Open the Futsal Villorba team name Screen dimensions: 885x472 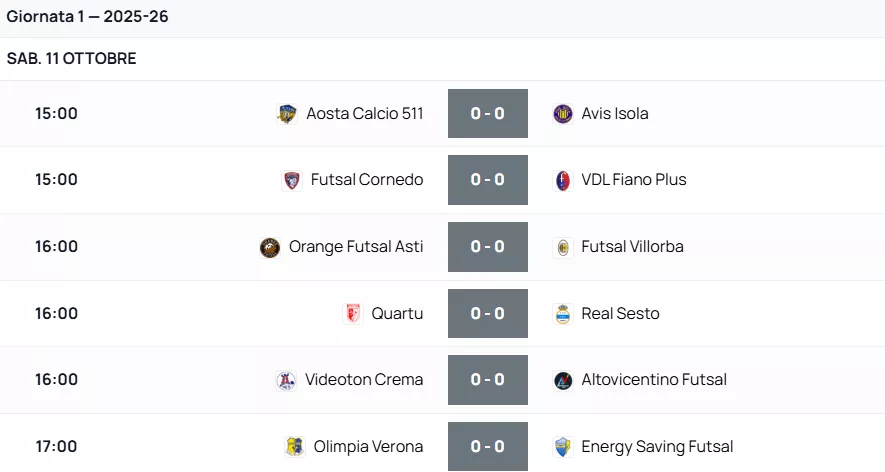click(x=632, y=247)
